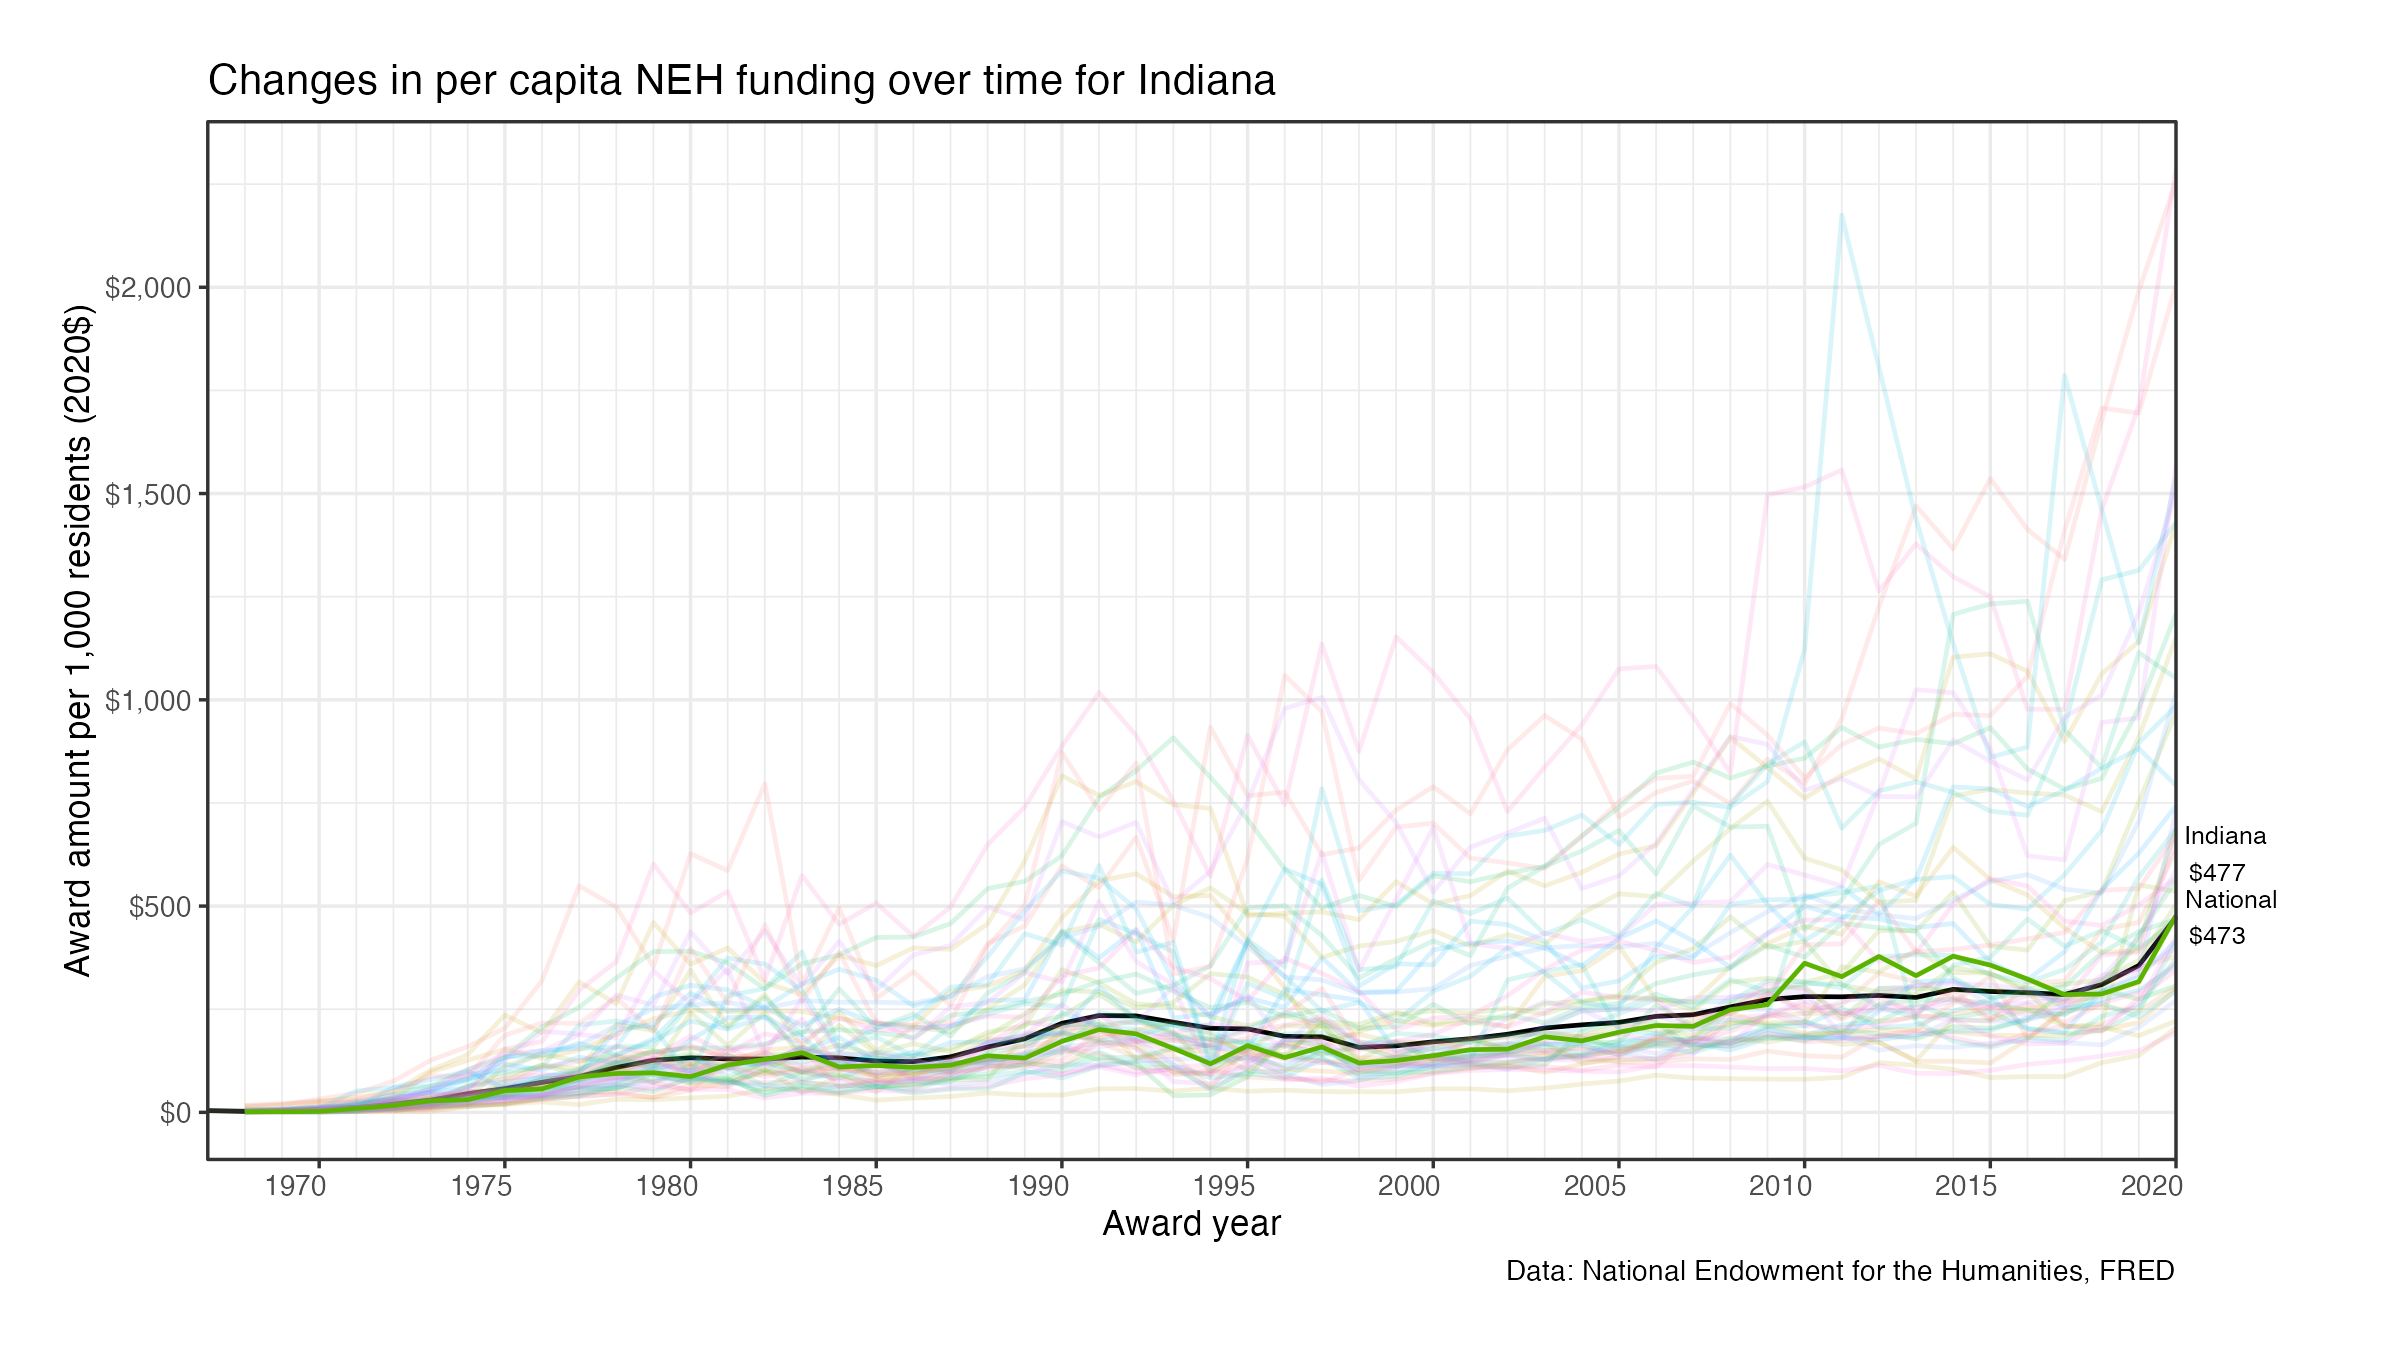
Task: Click the 1980 x-axis tick label
Action: point(667,1187)
